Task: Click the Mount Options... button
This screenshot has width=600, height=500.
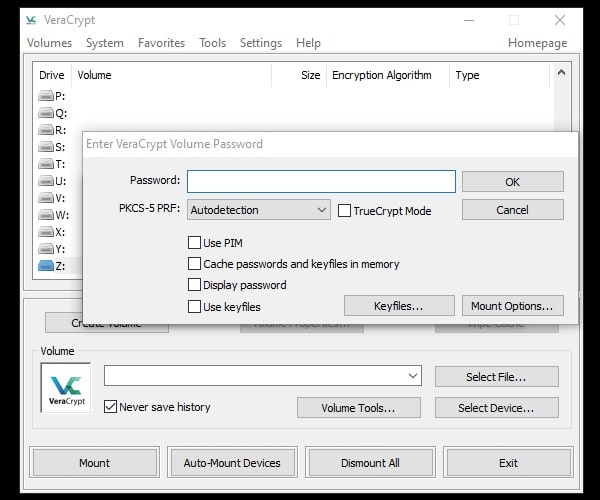Action: (513, 306)
